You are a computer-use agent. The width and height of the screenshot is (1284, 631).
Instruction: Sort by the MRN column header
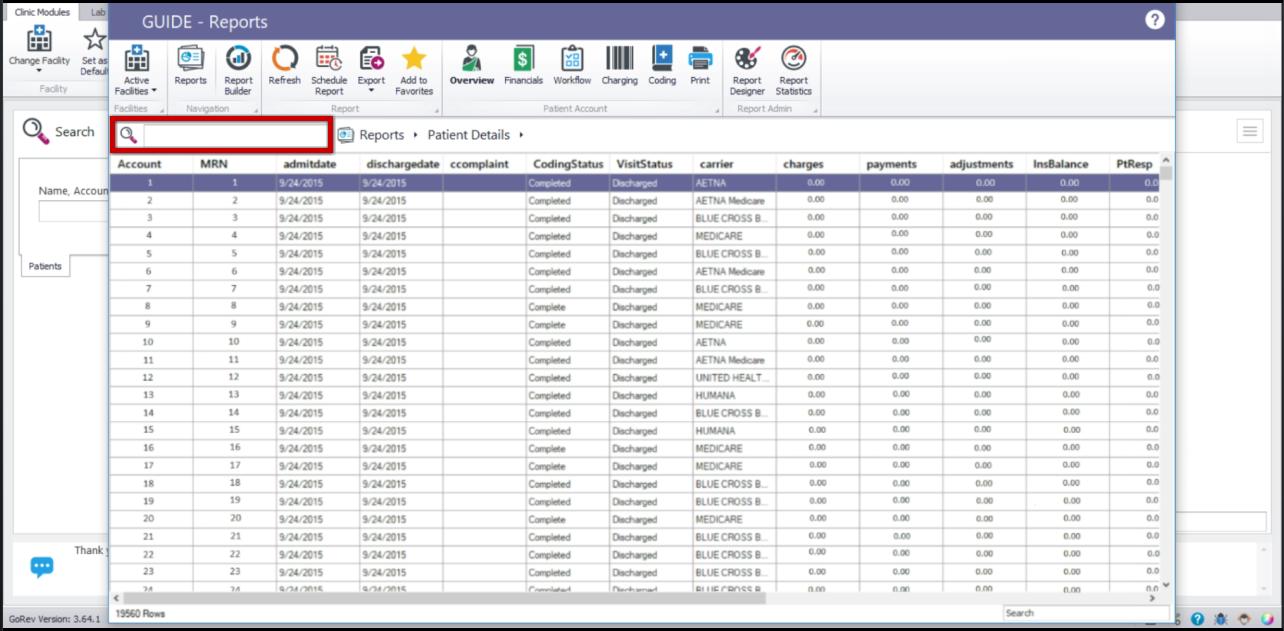[x=235, y=164]
